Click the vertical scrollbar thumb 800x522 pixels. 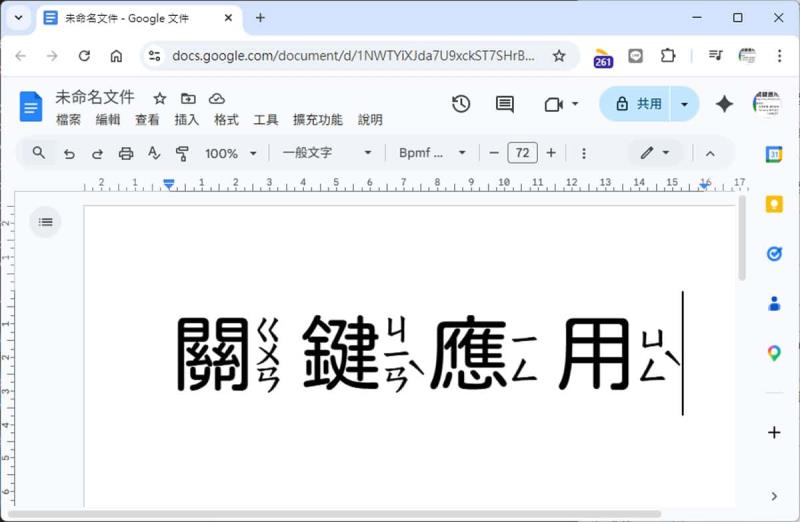pos(742,238)
